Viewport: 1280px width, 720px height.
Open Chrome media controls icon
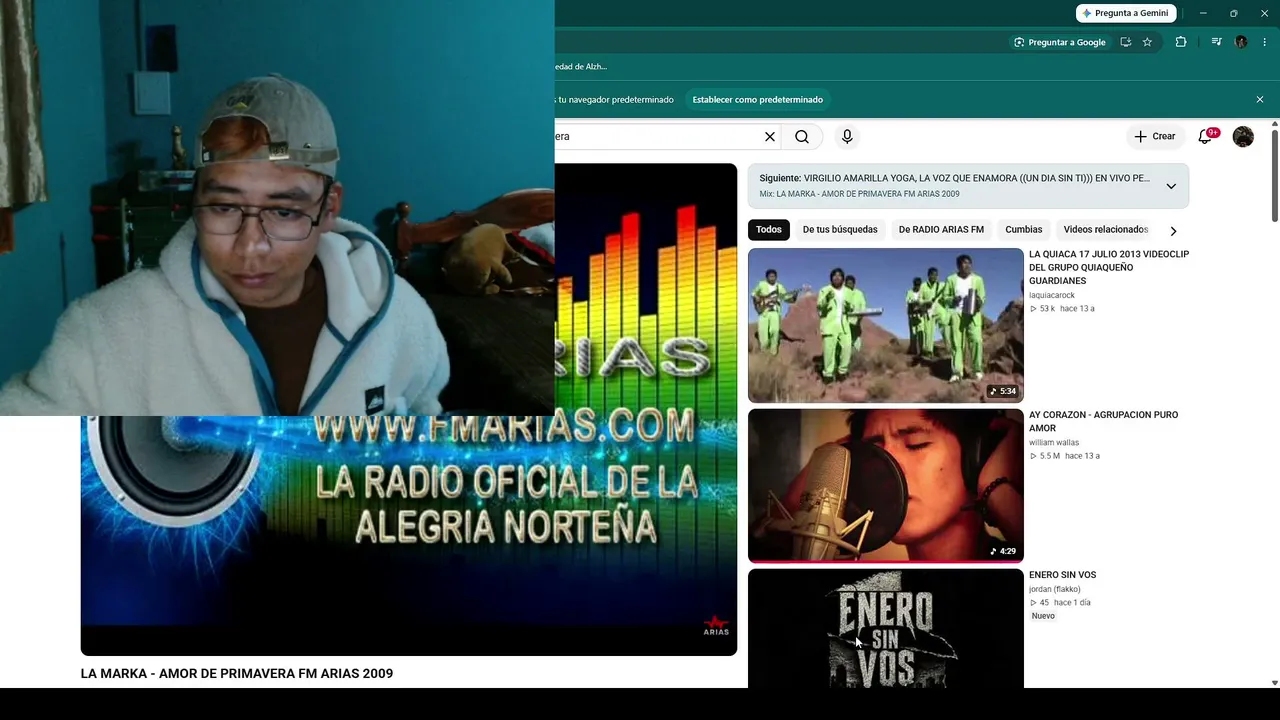(x=1216, y=42)
